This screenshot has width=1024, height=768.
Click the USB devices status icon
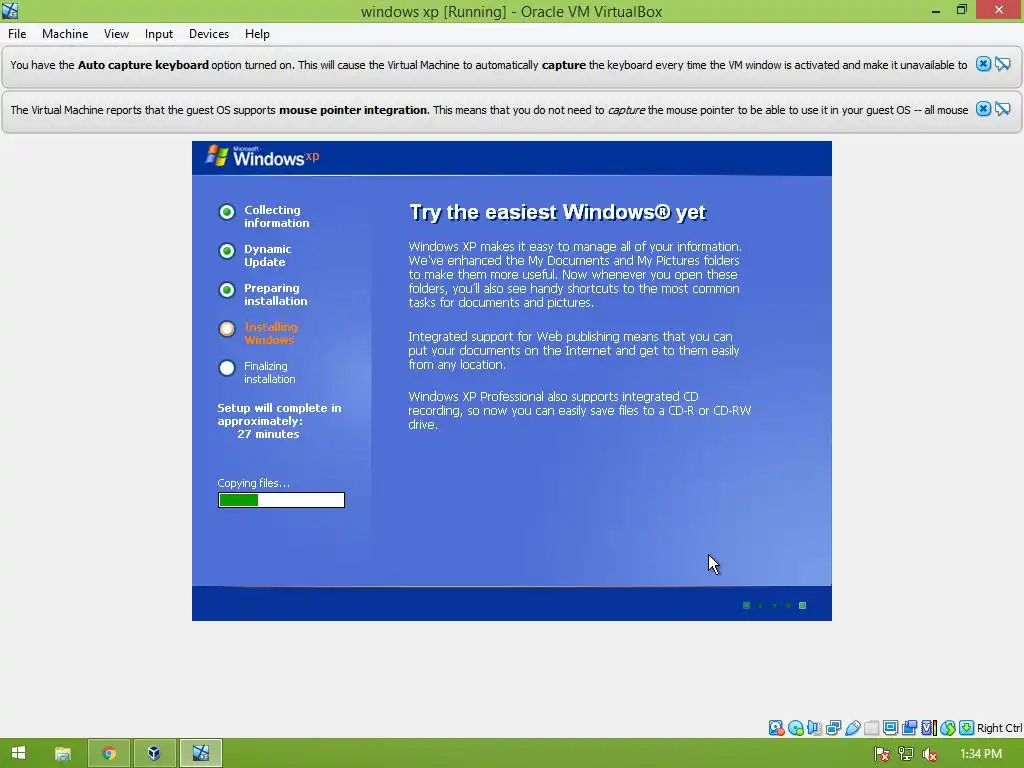pos(852,728)
